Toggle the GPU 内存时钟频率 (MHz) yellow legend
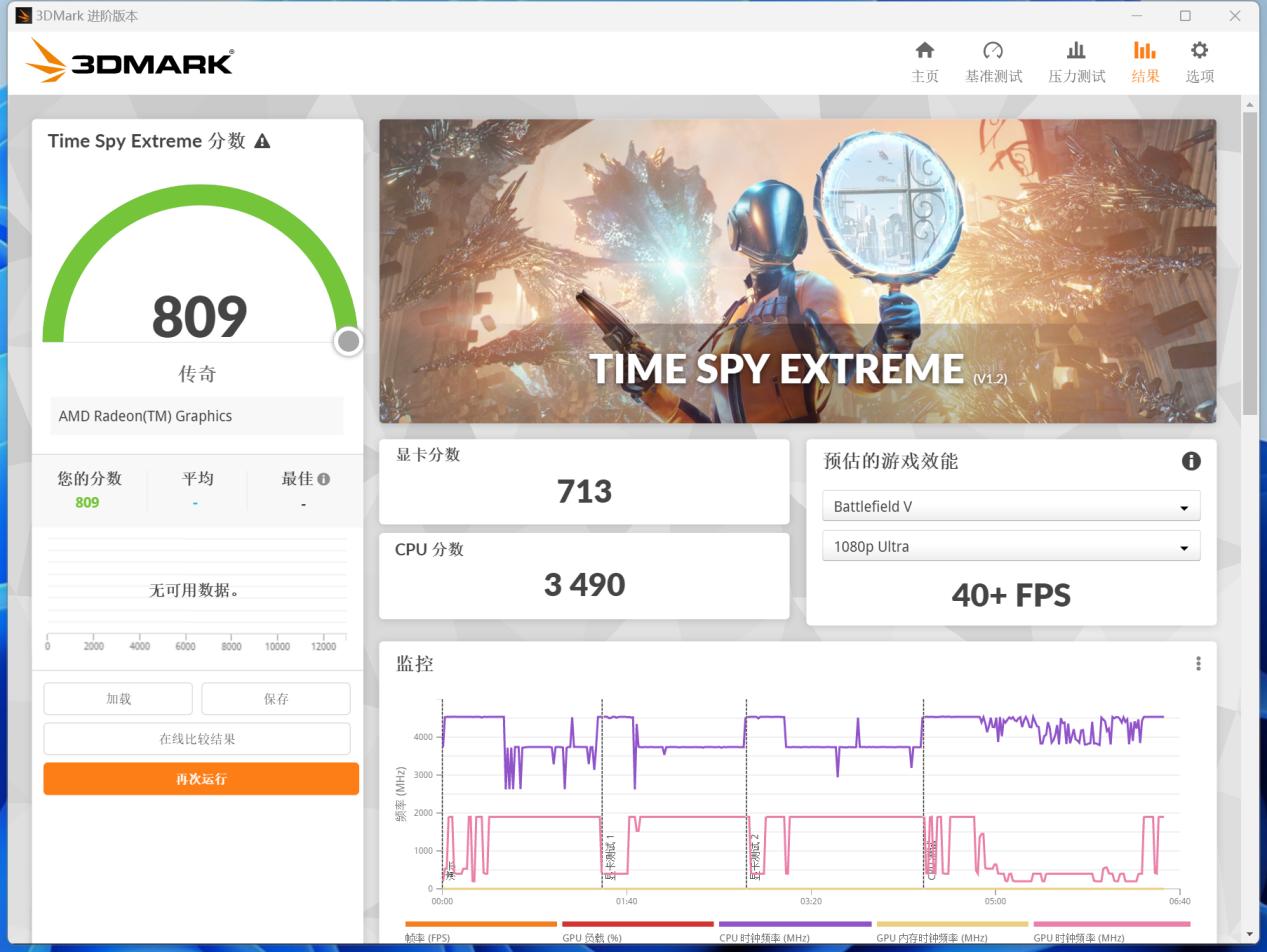1267x952 pixels. coord(952,932)
